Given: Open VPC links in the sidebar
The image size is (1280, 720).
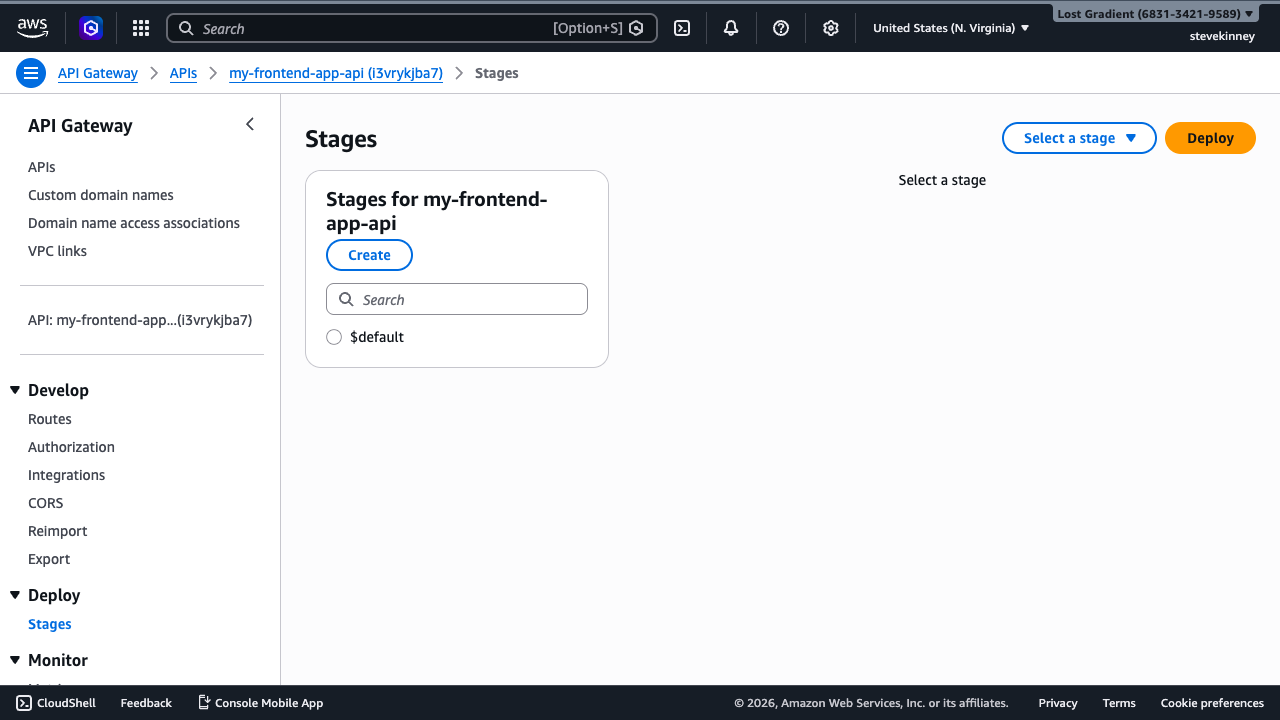Looking at the screenshot, I should pyautogui.click(x=57, y=251).
